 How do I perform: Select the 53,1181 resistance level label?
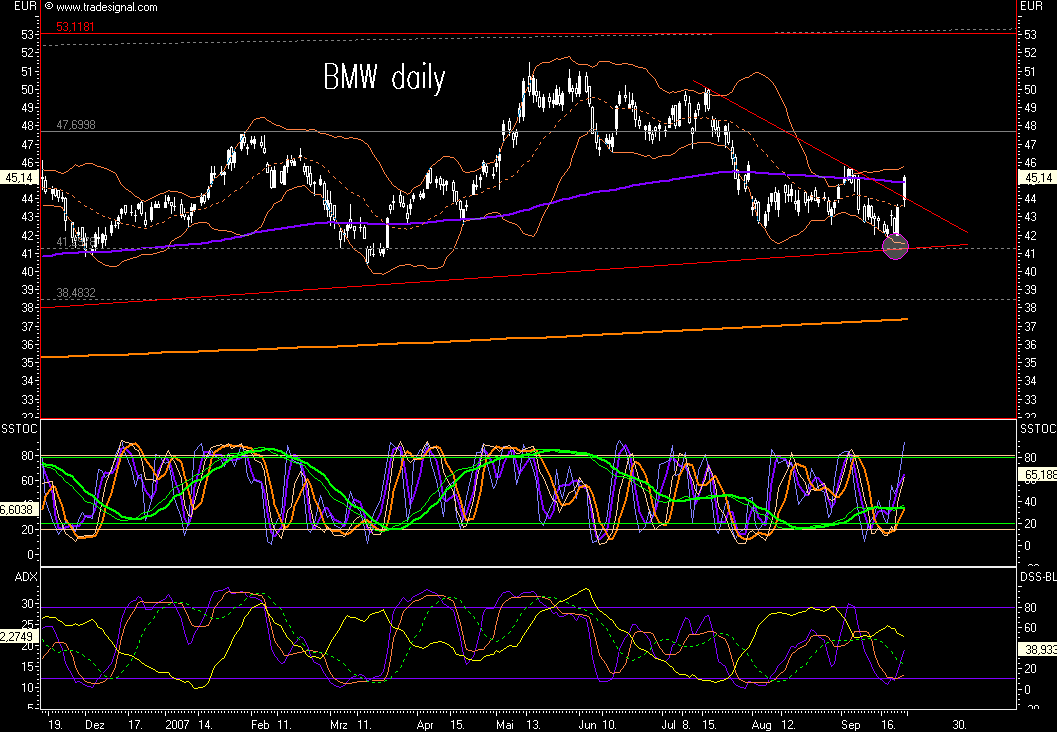[x=73, y=28]
